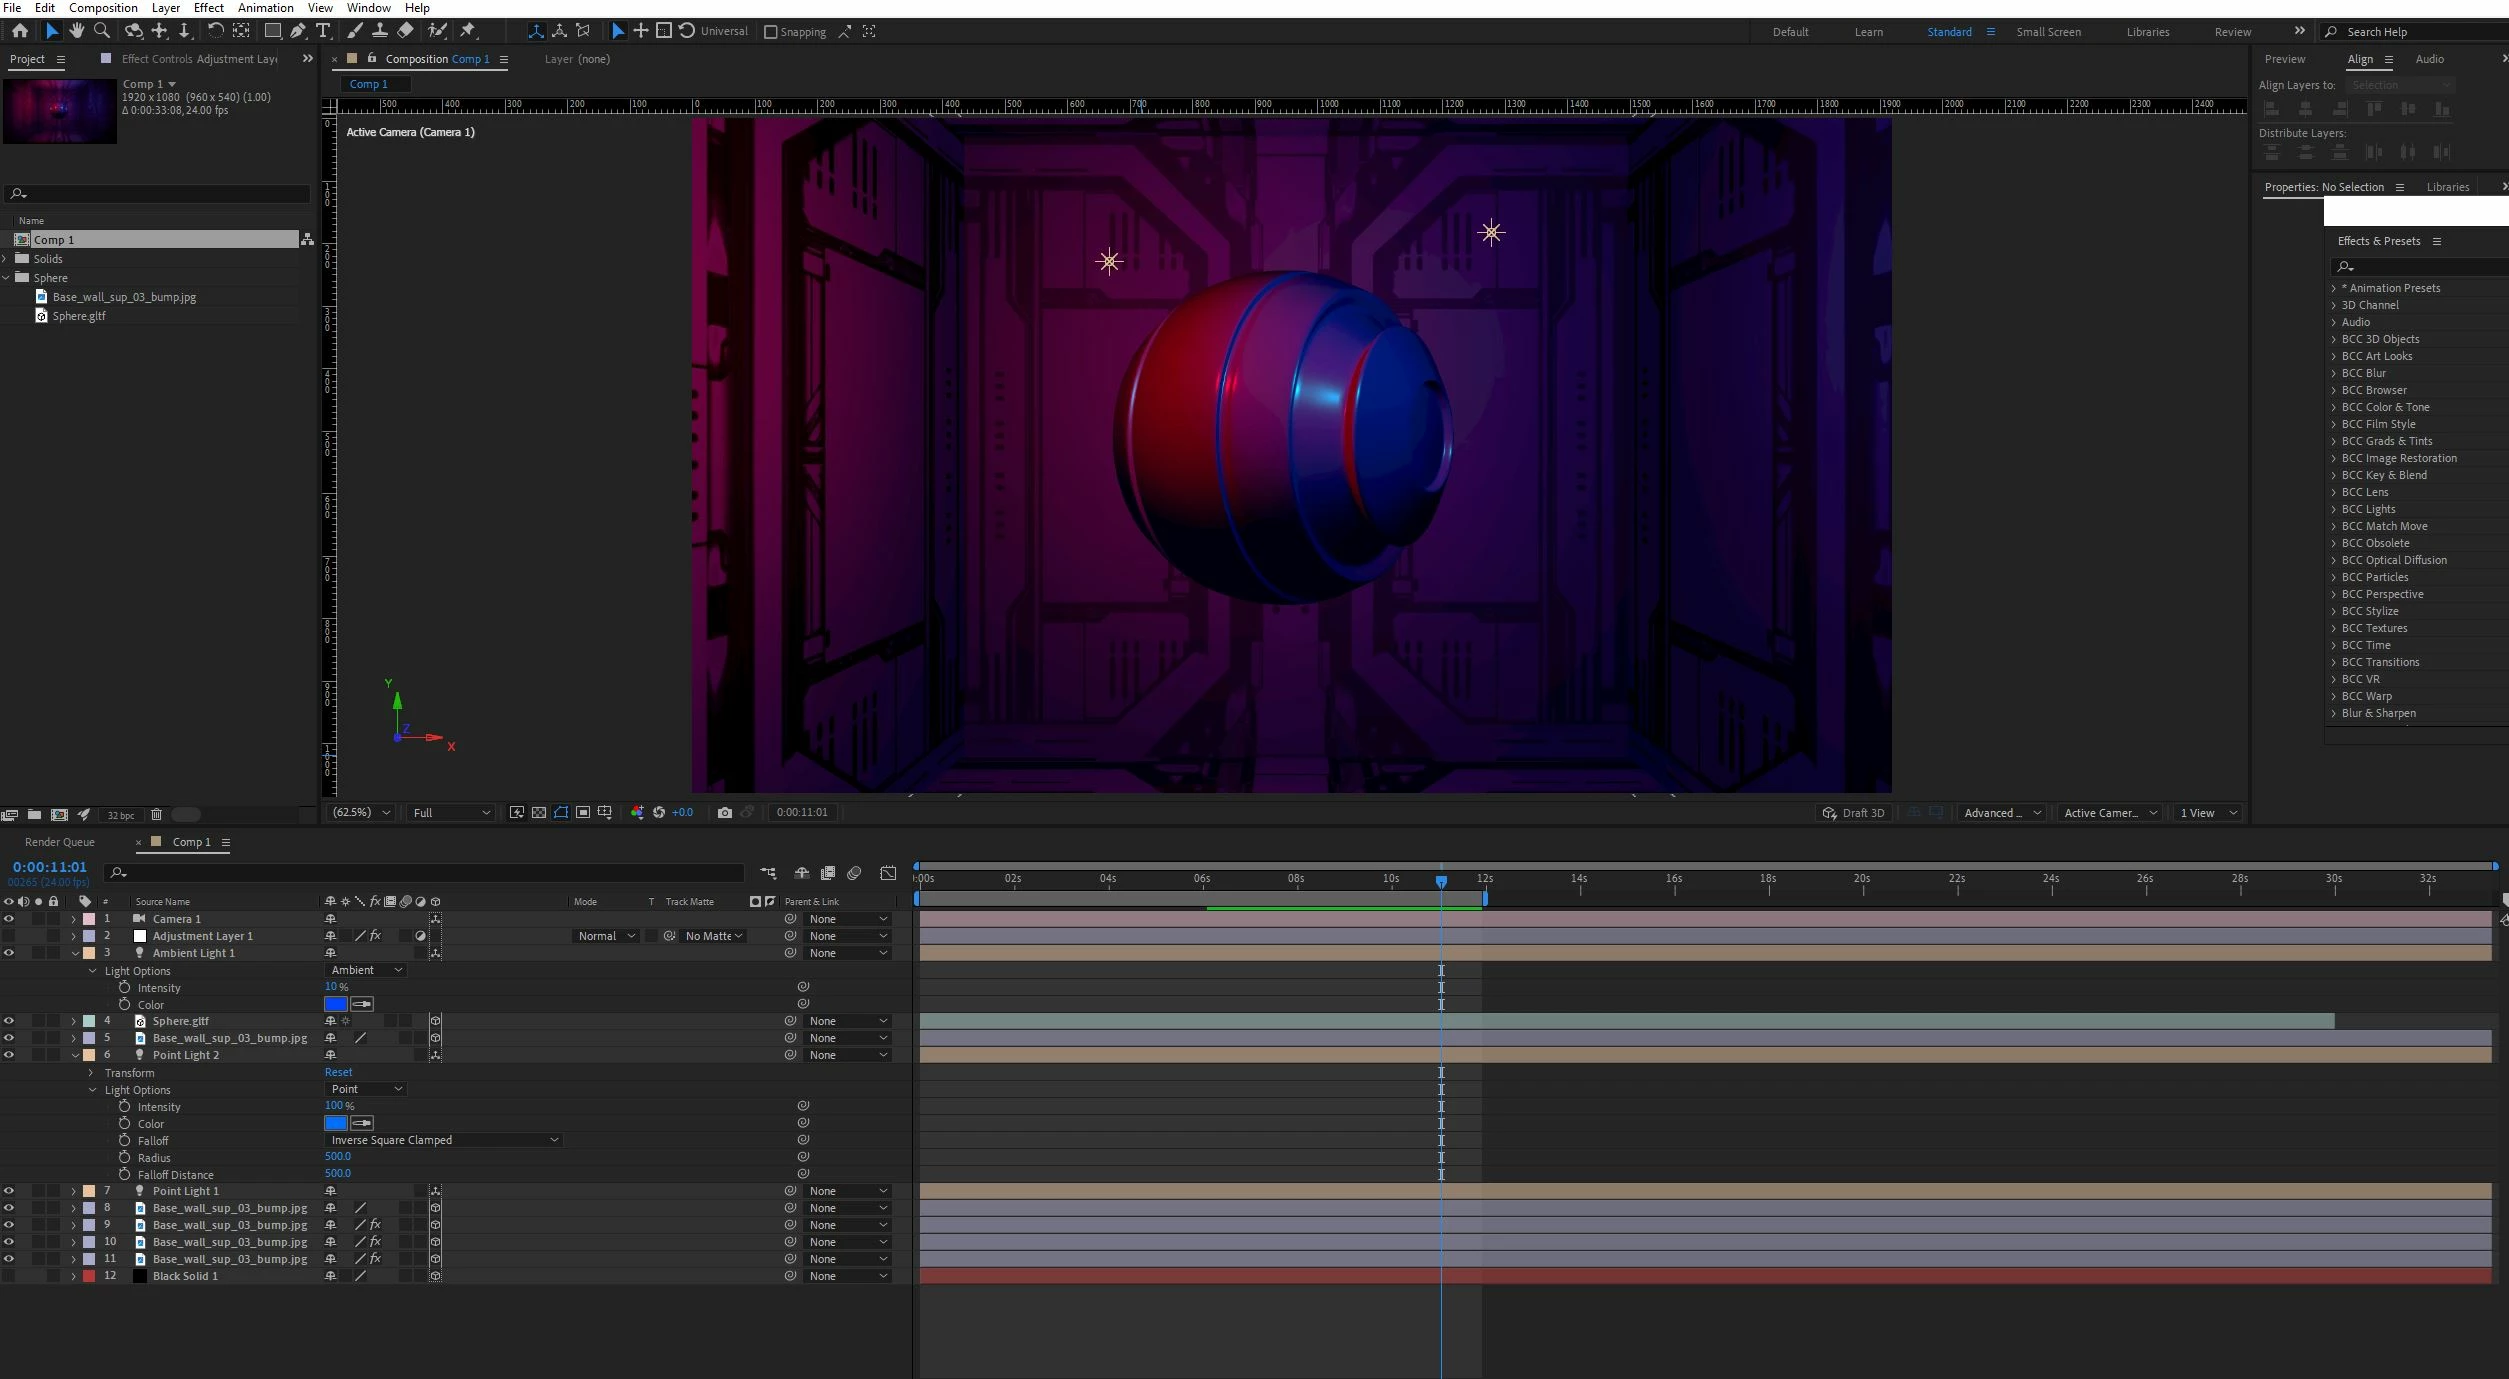Take a snapshot with camera icon
Viewport: 2509px width, 1379px height.
(724, 812)
